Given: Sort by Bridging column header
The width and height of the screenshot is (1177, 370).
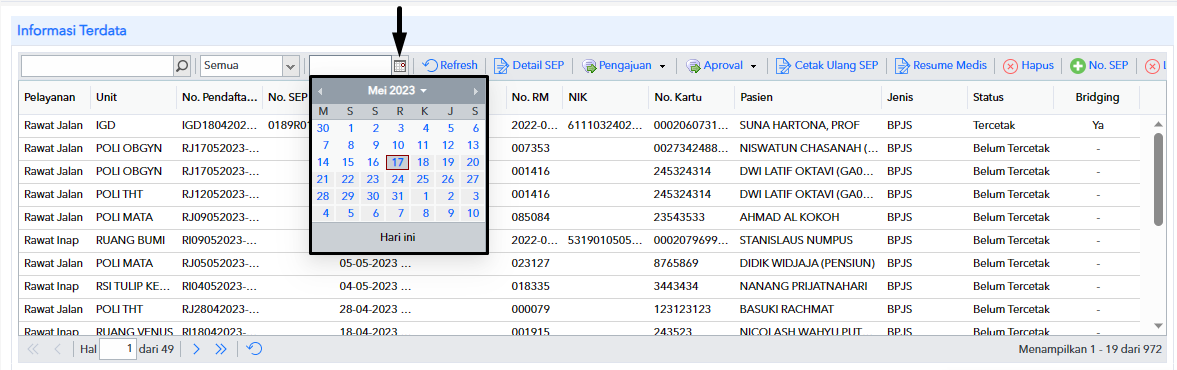Looking at the screenshot, I should (1097, 98).
